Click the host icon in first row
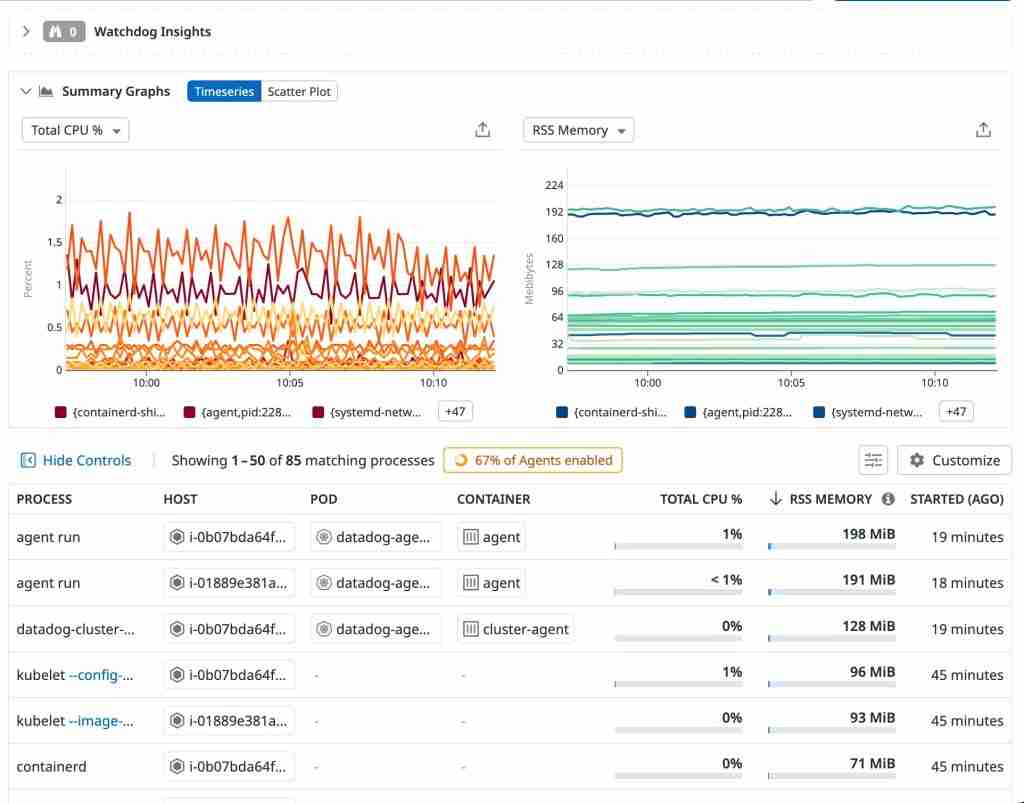 (x=177, y=537)
